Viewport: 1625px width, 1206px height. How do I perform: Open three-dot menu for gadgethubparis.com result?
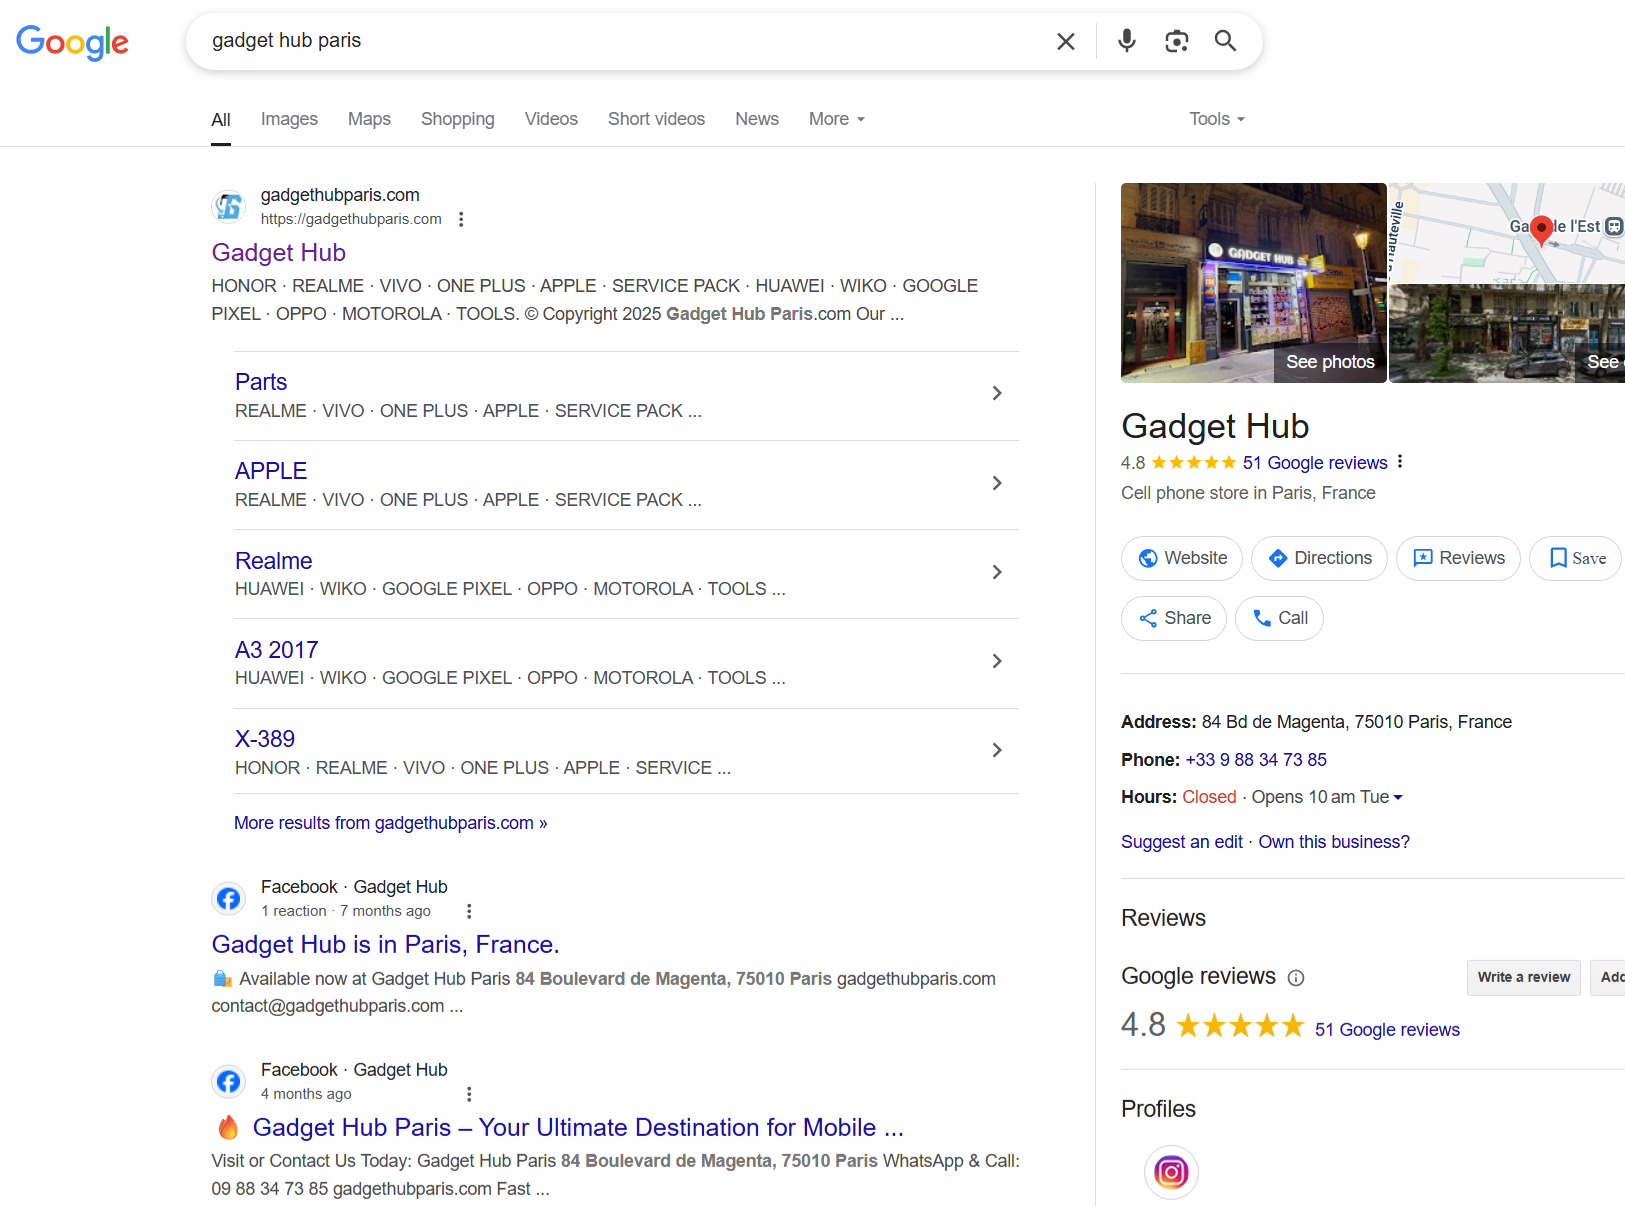(x=461, y=219)
